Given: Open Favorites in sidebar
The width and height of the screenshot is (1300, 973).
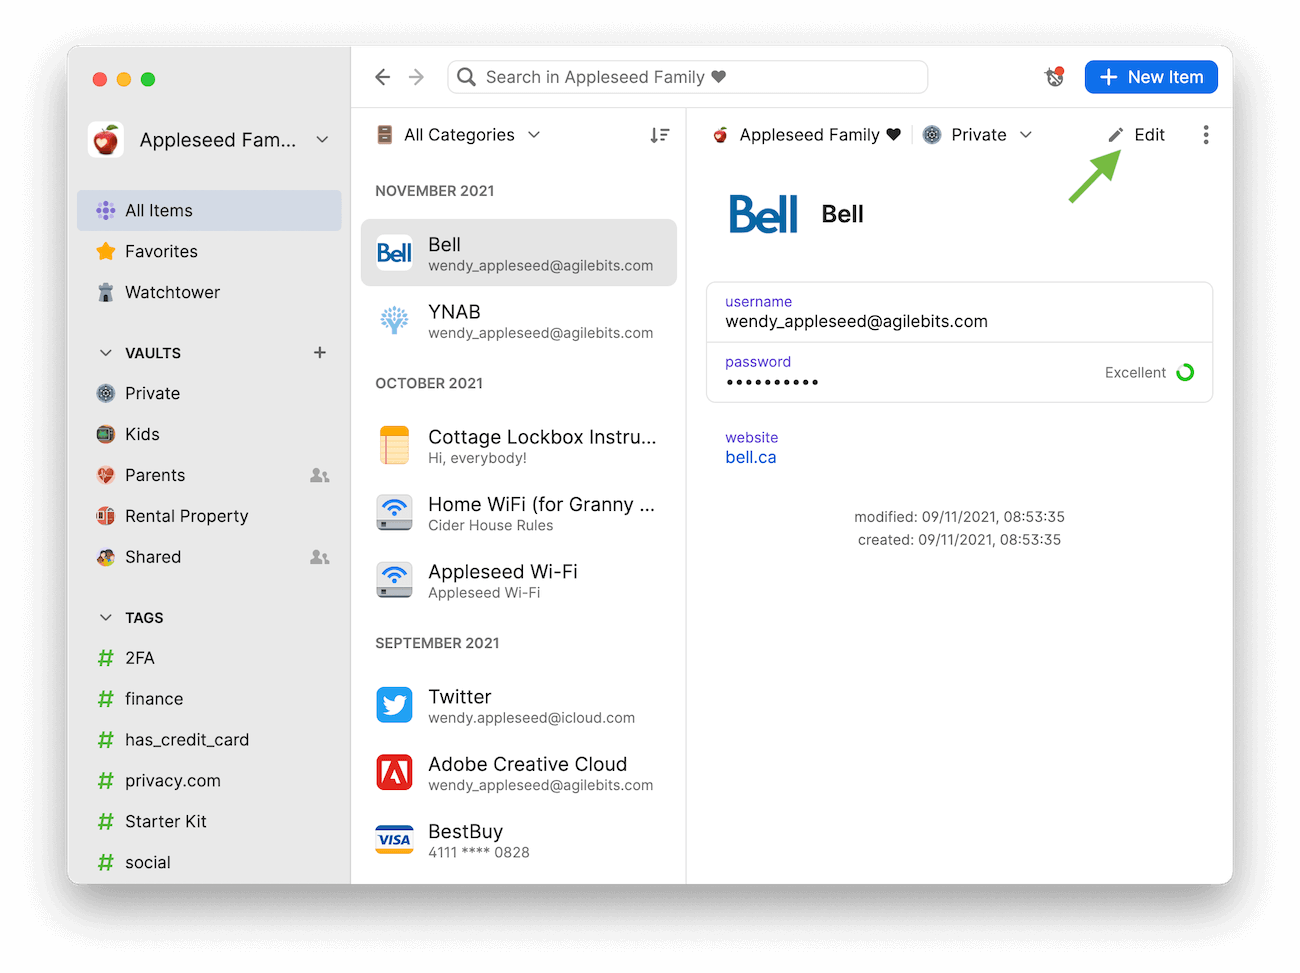Looking at the screenshot, I should click(209, 252).
